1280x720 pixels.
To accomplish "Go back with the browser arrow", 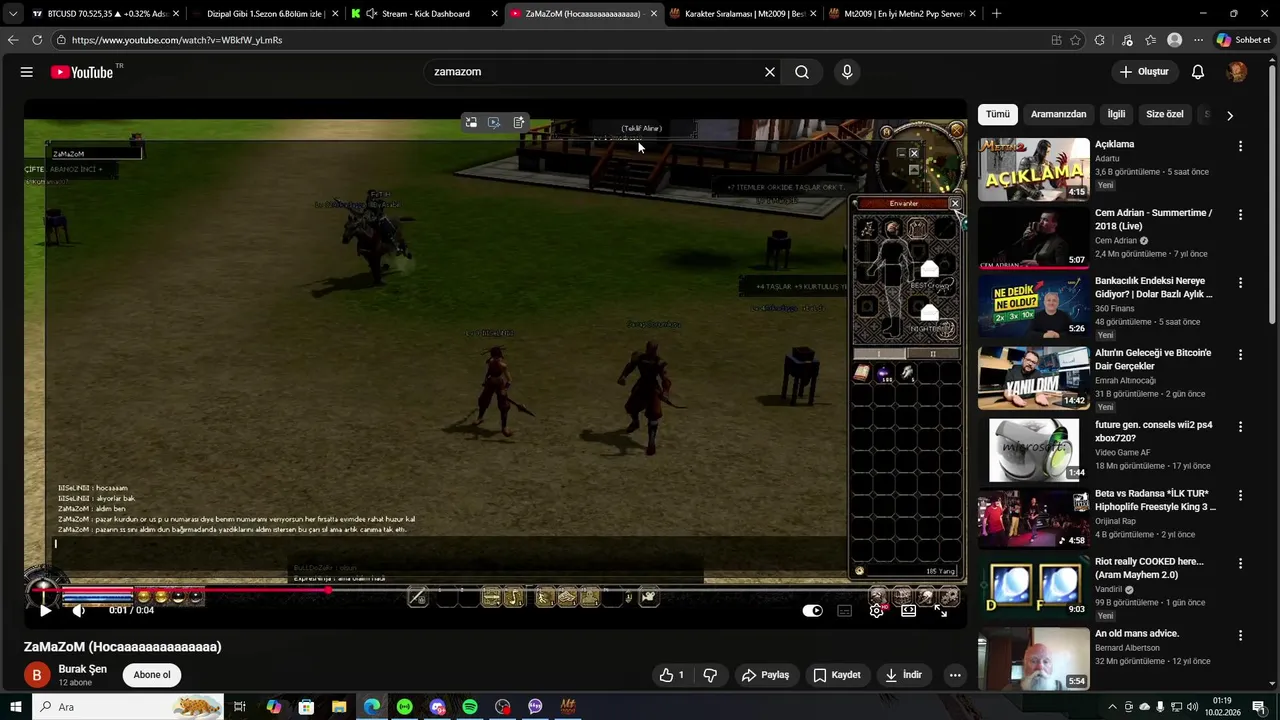I will tap(13, 40).
